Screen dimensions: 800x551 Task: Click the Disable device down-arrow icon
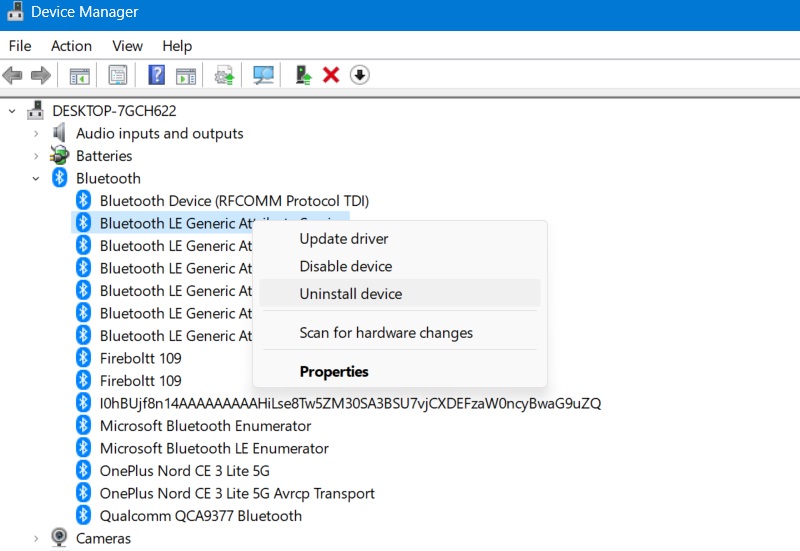click(x=360, y=75)
